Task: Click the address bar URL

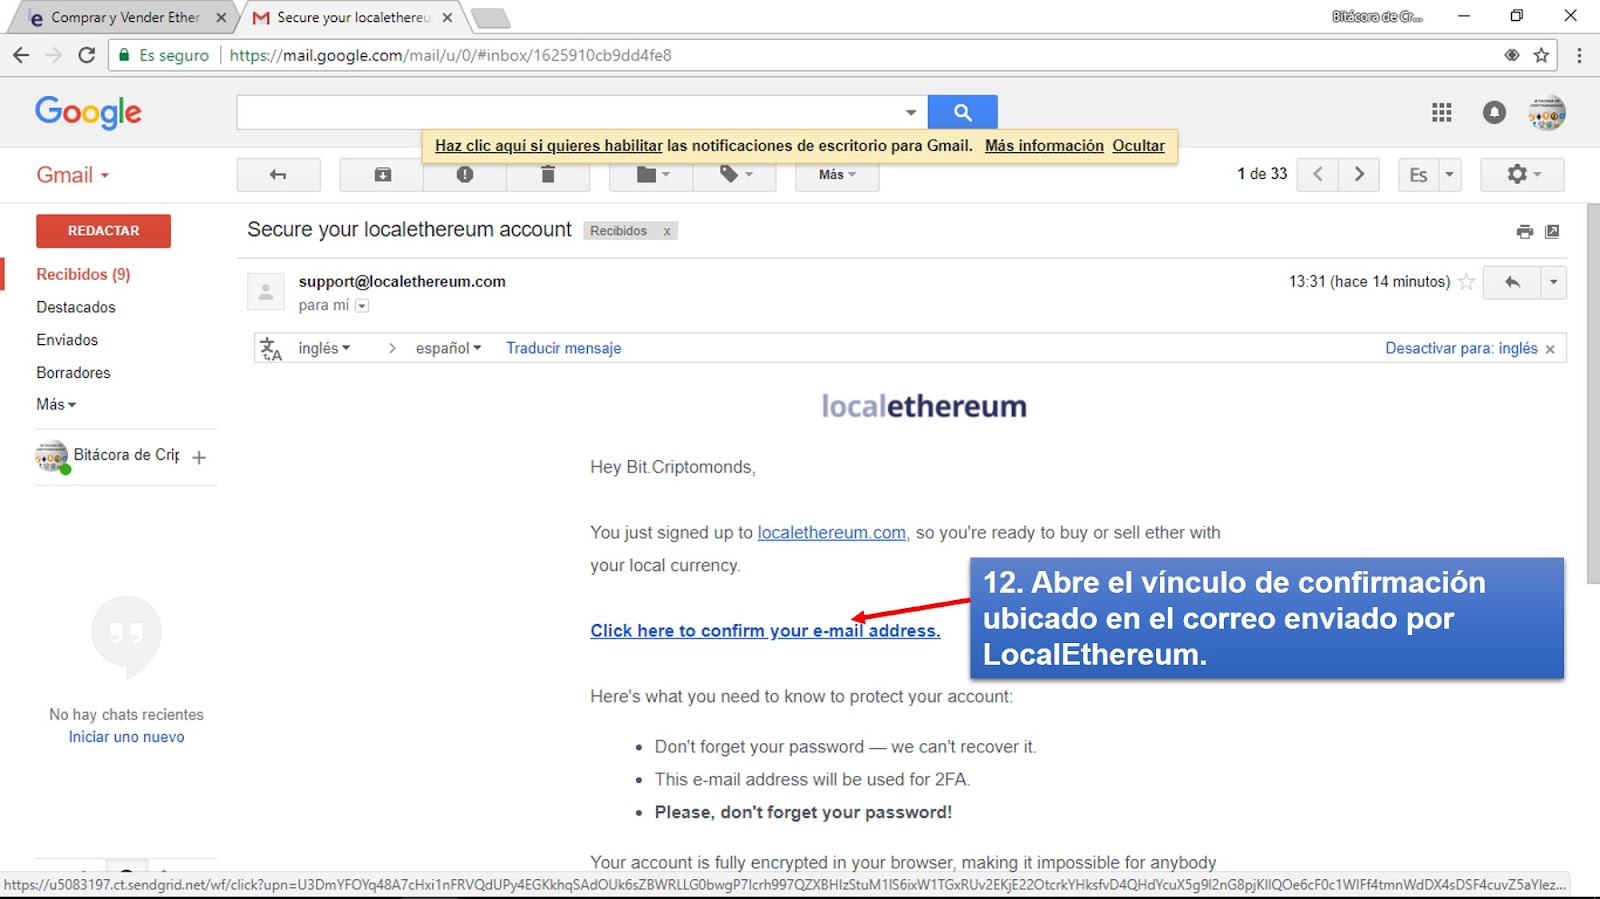Action: [450, 55]
